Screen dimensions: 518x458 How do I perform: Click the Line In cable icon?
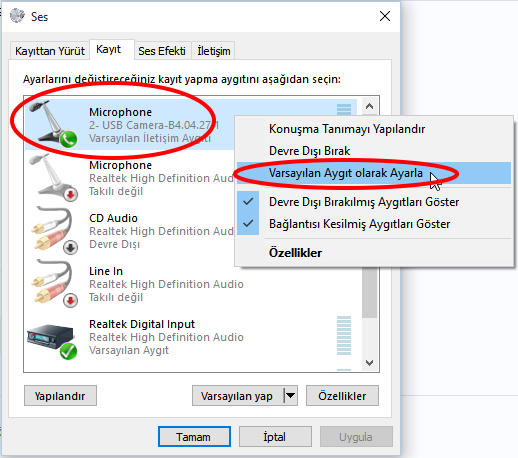coord(54,283)
